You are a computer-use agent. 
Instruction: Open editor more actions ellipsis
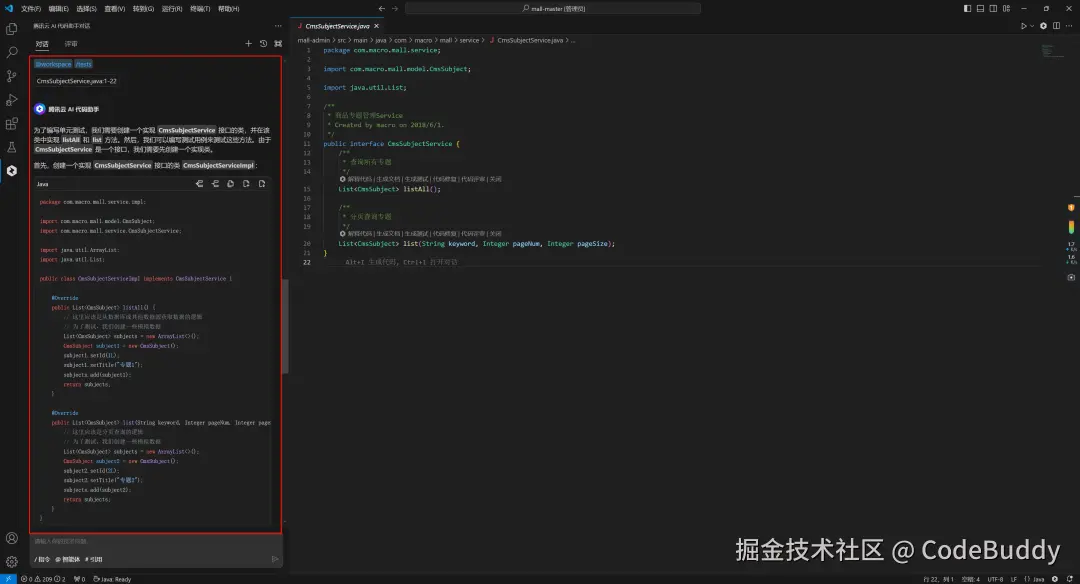[1069, 26]
